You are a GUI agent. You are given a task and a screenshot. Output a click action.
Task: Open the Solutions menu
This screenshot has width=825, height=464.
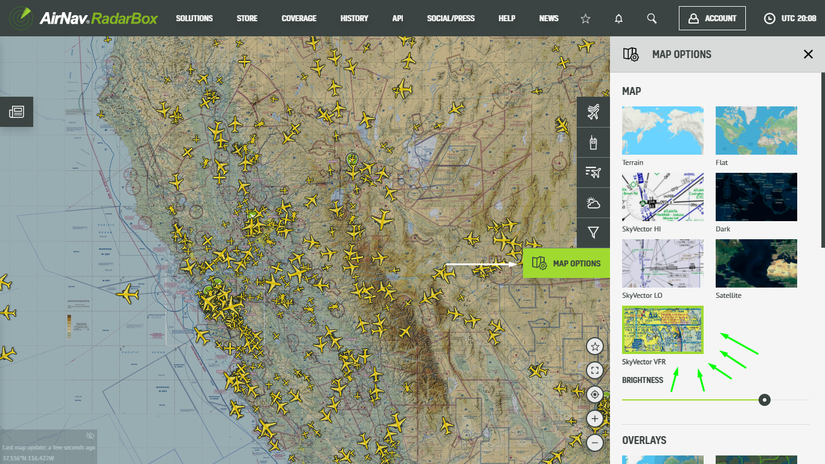click(194, 18)
